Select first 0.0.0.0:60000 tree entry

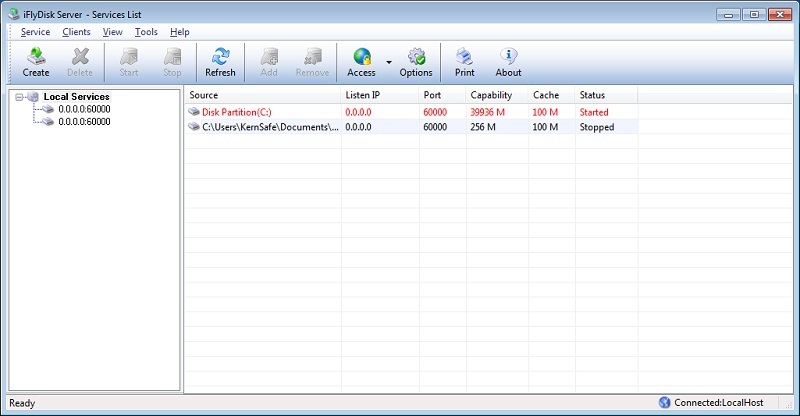tap(84, 109)
